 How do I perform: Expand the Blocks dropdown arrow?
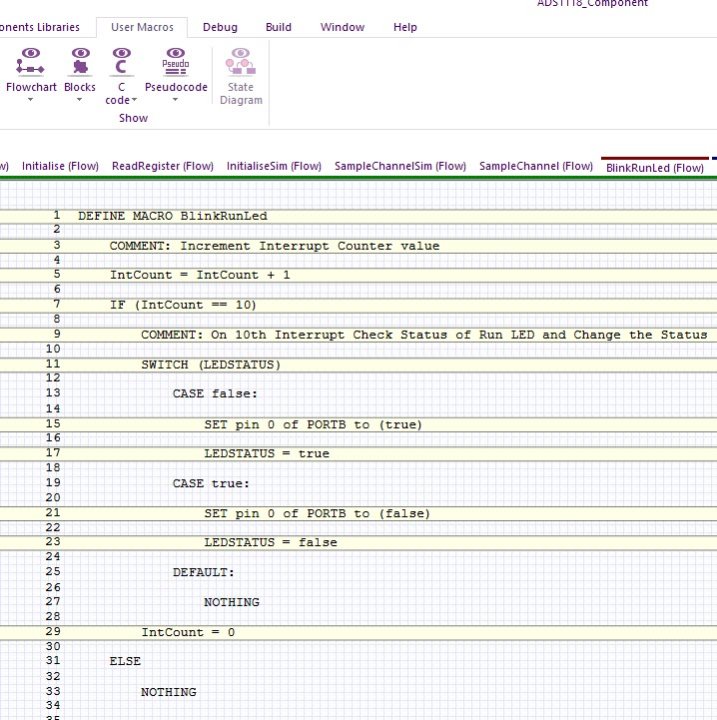pyautogui.click(x=79, y=100)
